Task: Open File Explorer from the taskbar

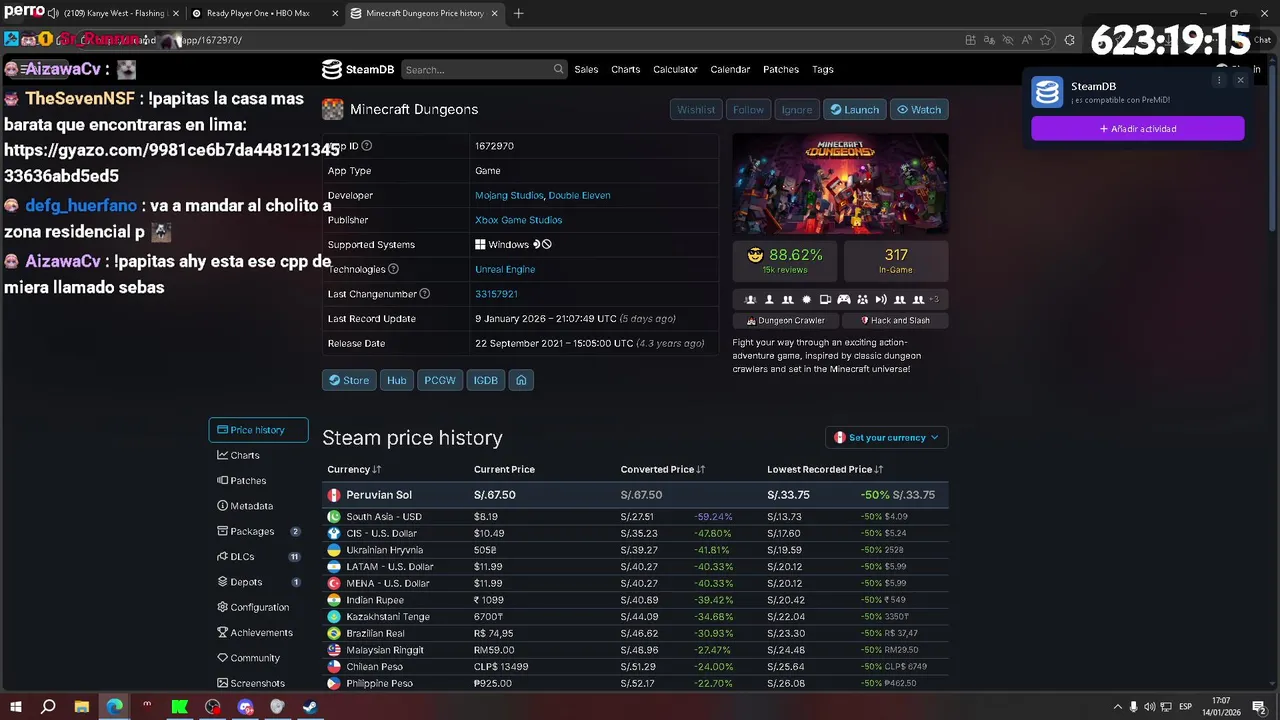Action: click(x=81, y=707)
